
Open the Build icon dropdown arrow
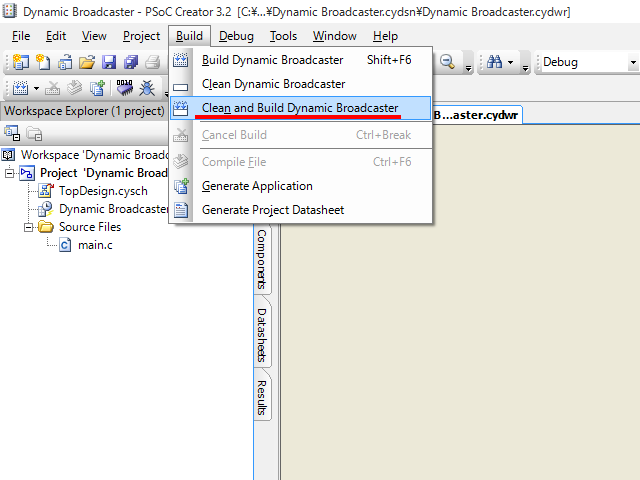click(x=36, y=88)
